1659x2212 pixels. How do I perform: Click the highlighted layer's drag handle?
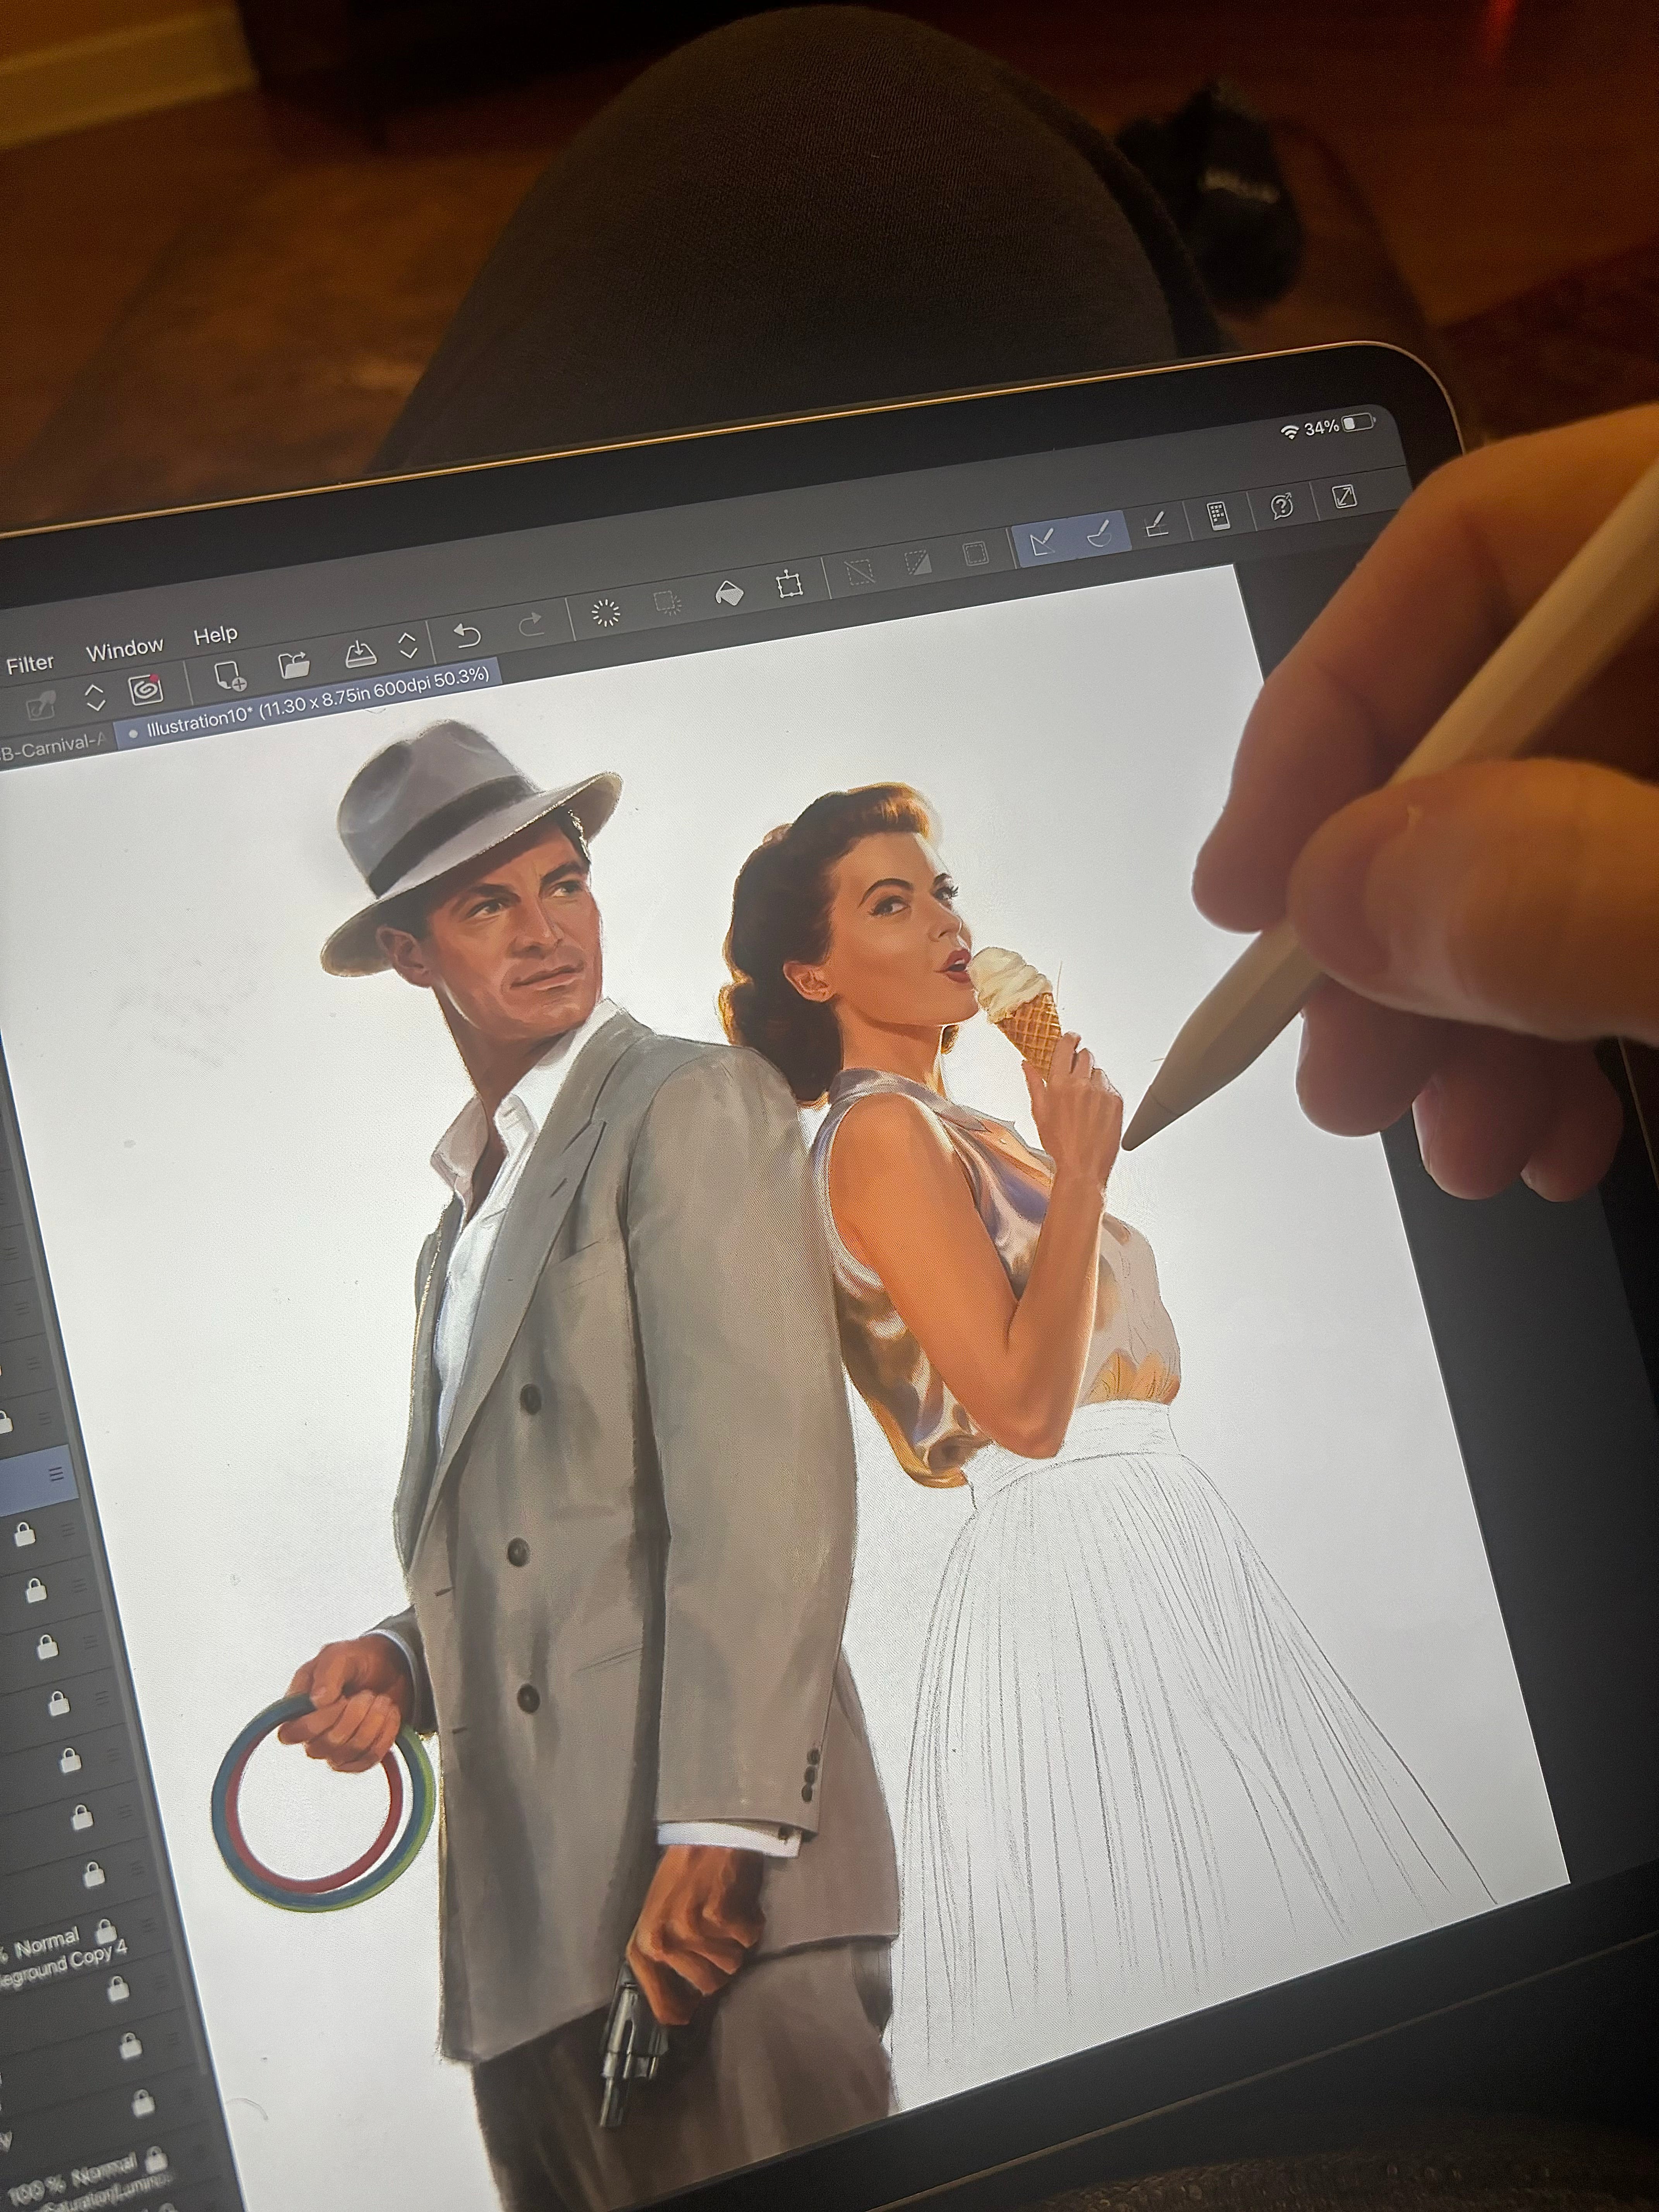click(x=56, y=1474)
